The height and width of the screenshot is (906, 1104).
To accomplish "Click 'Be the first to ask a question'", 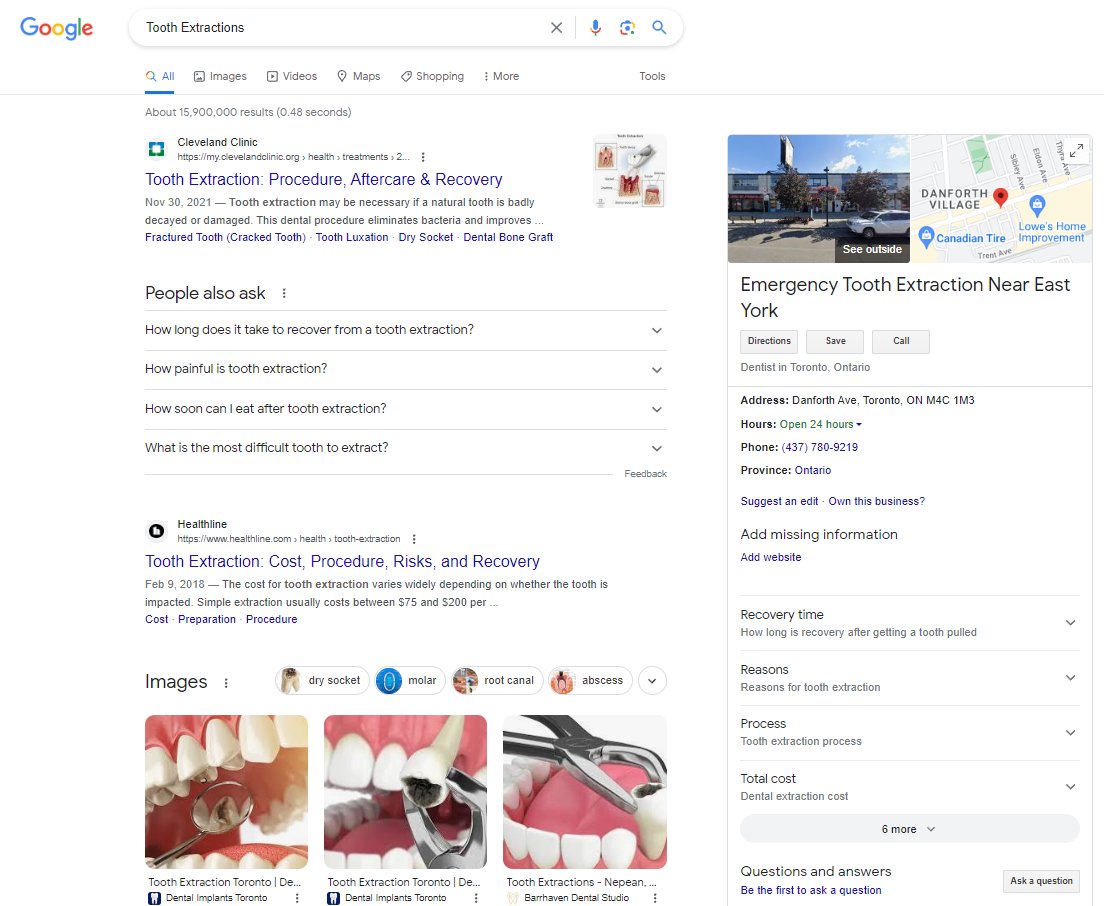I will [x=811, y=891].
